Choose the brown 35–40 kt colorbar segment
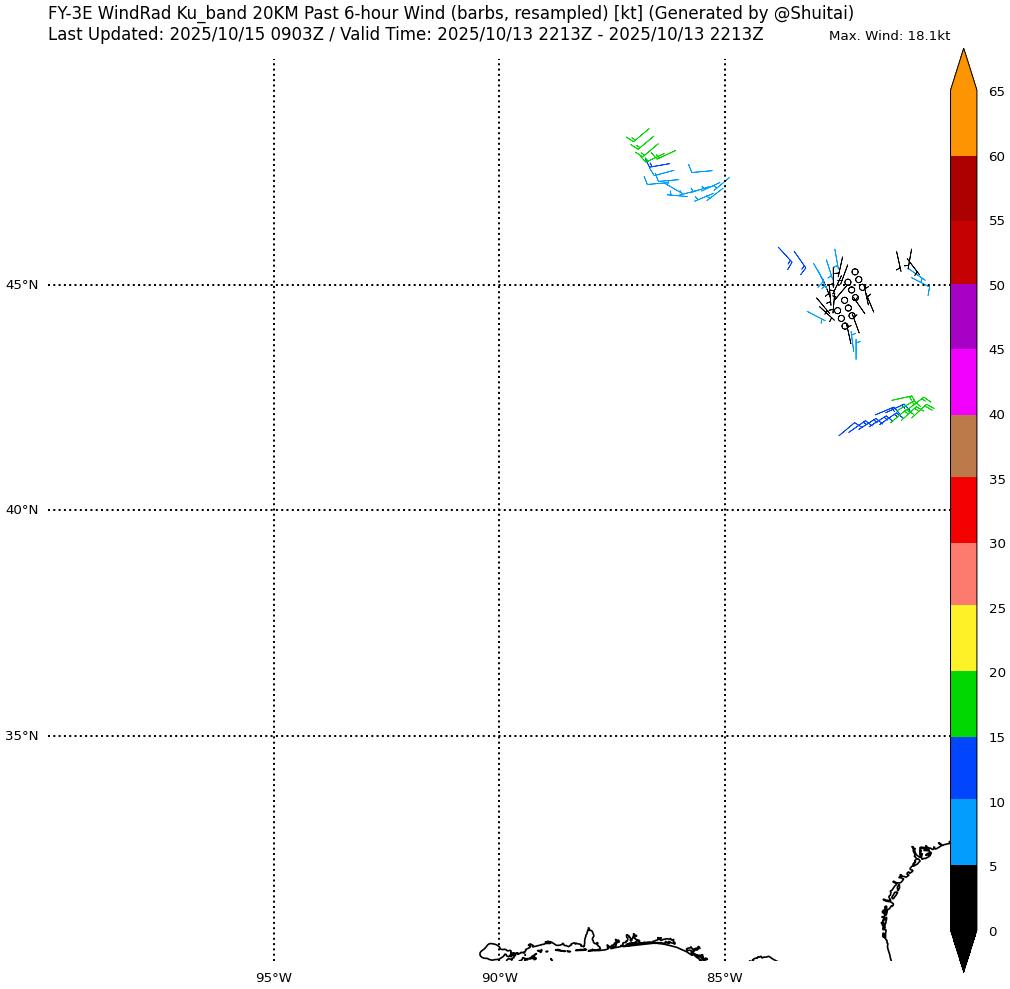Screen dimensions: 1010x989 [x=963, y=446]
